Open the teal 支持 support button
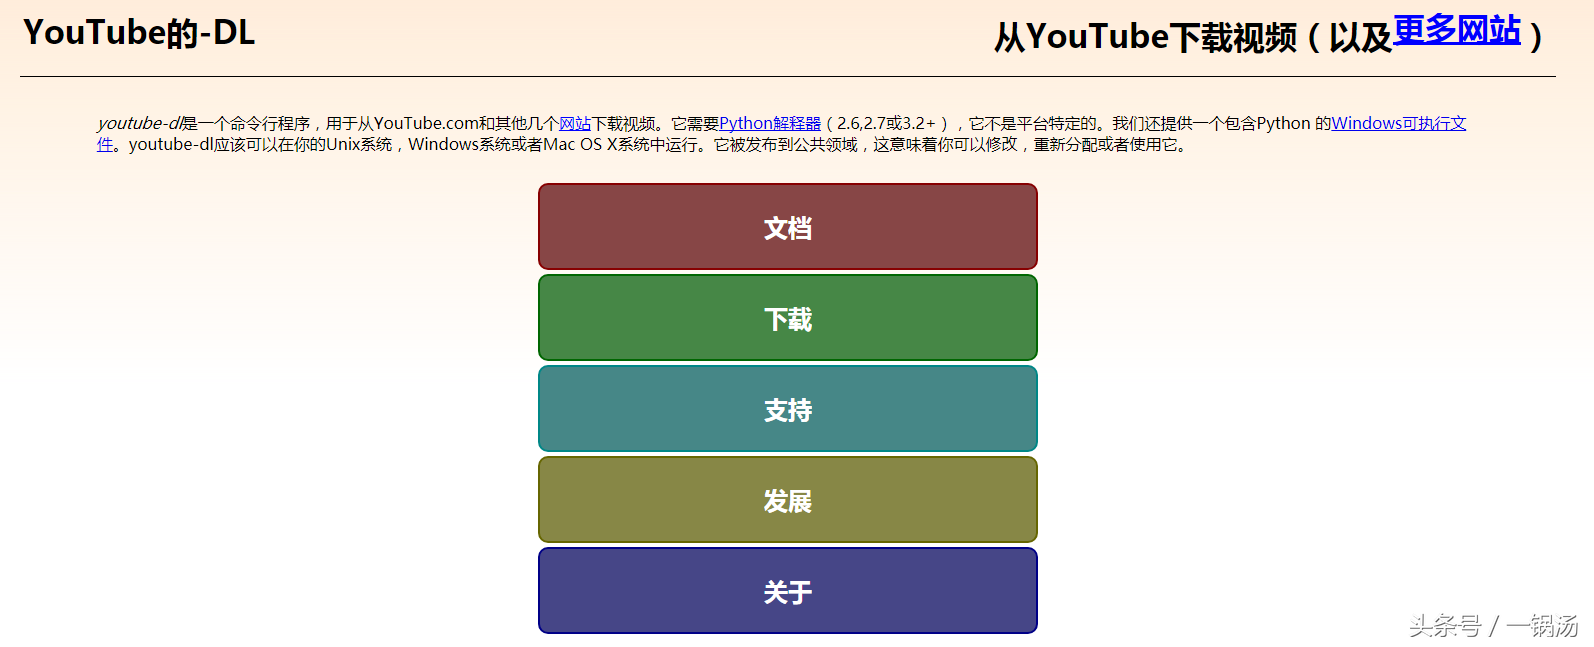The width and height of the screenshot is (1594, 647). (787, 409)
